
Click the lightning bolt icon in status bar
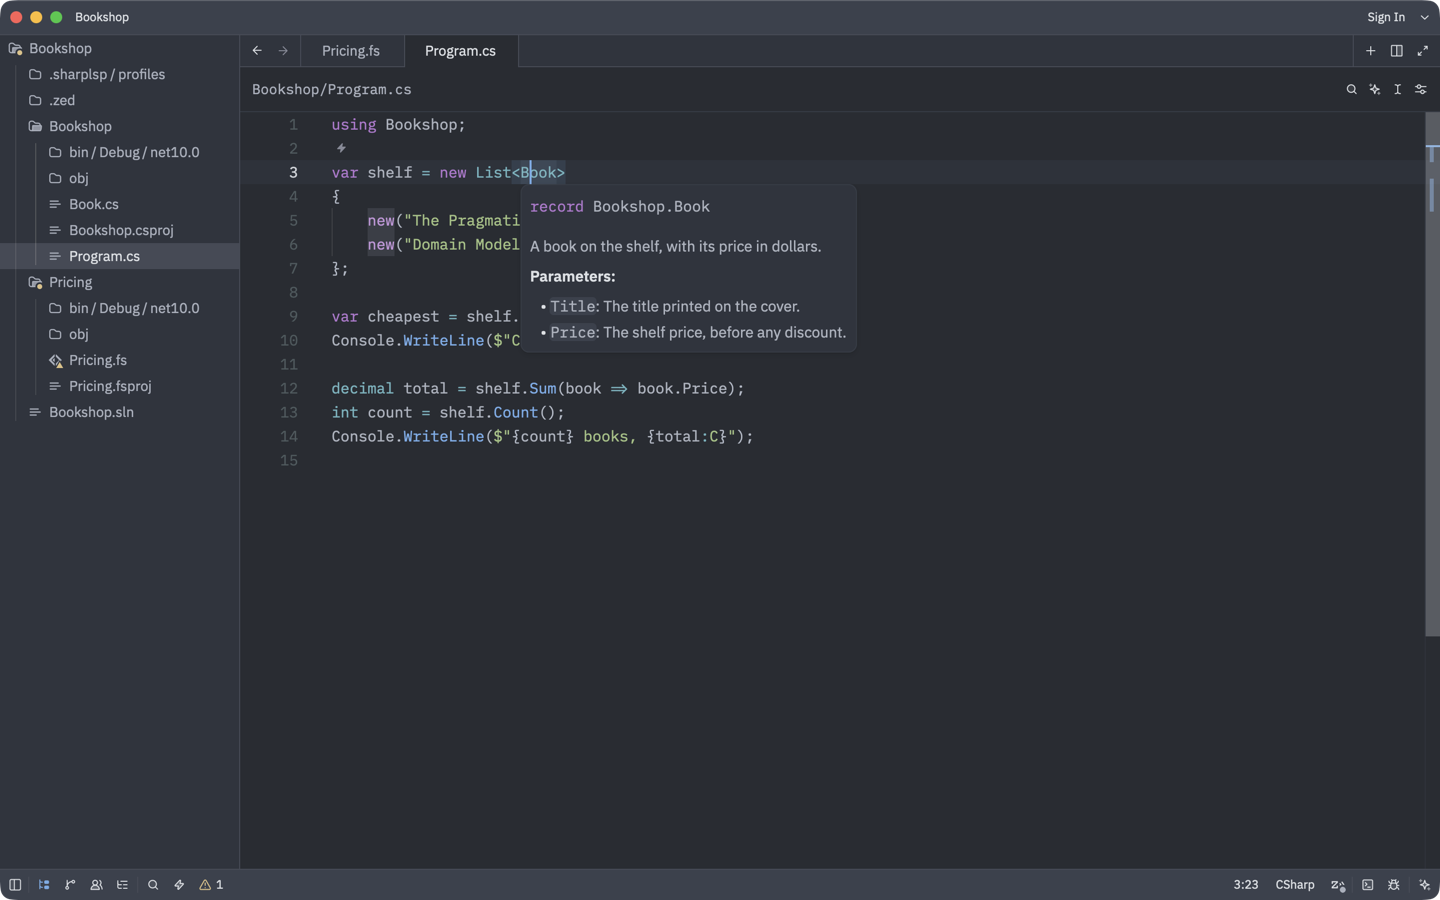pos(179,885)
